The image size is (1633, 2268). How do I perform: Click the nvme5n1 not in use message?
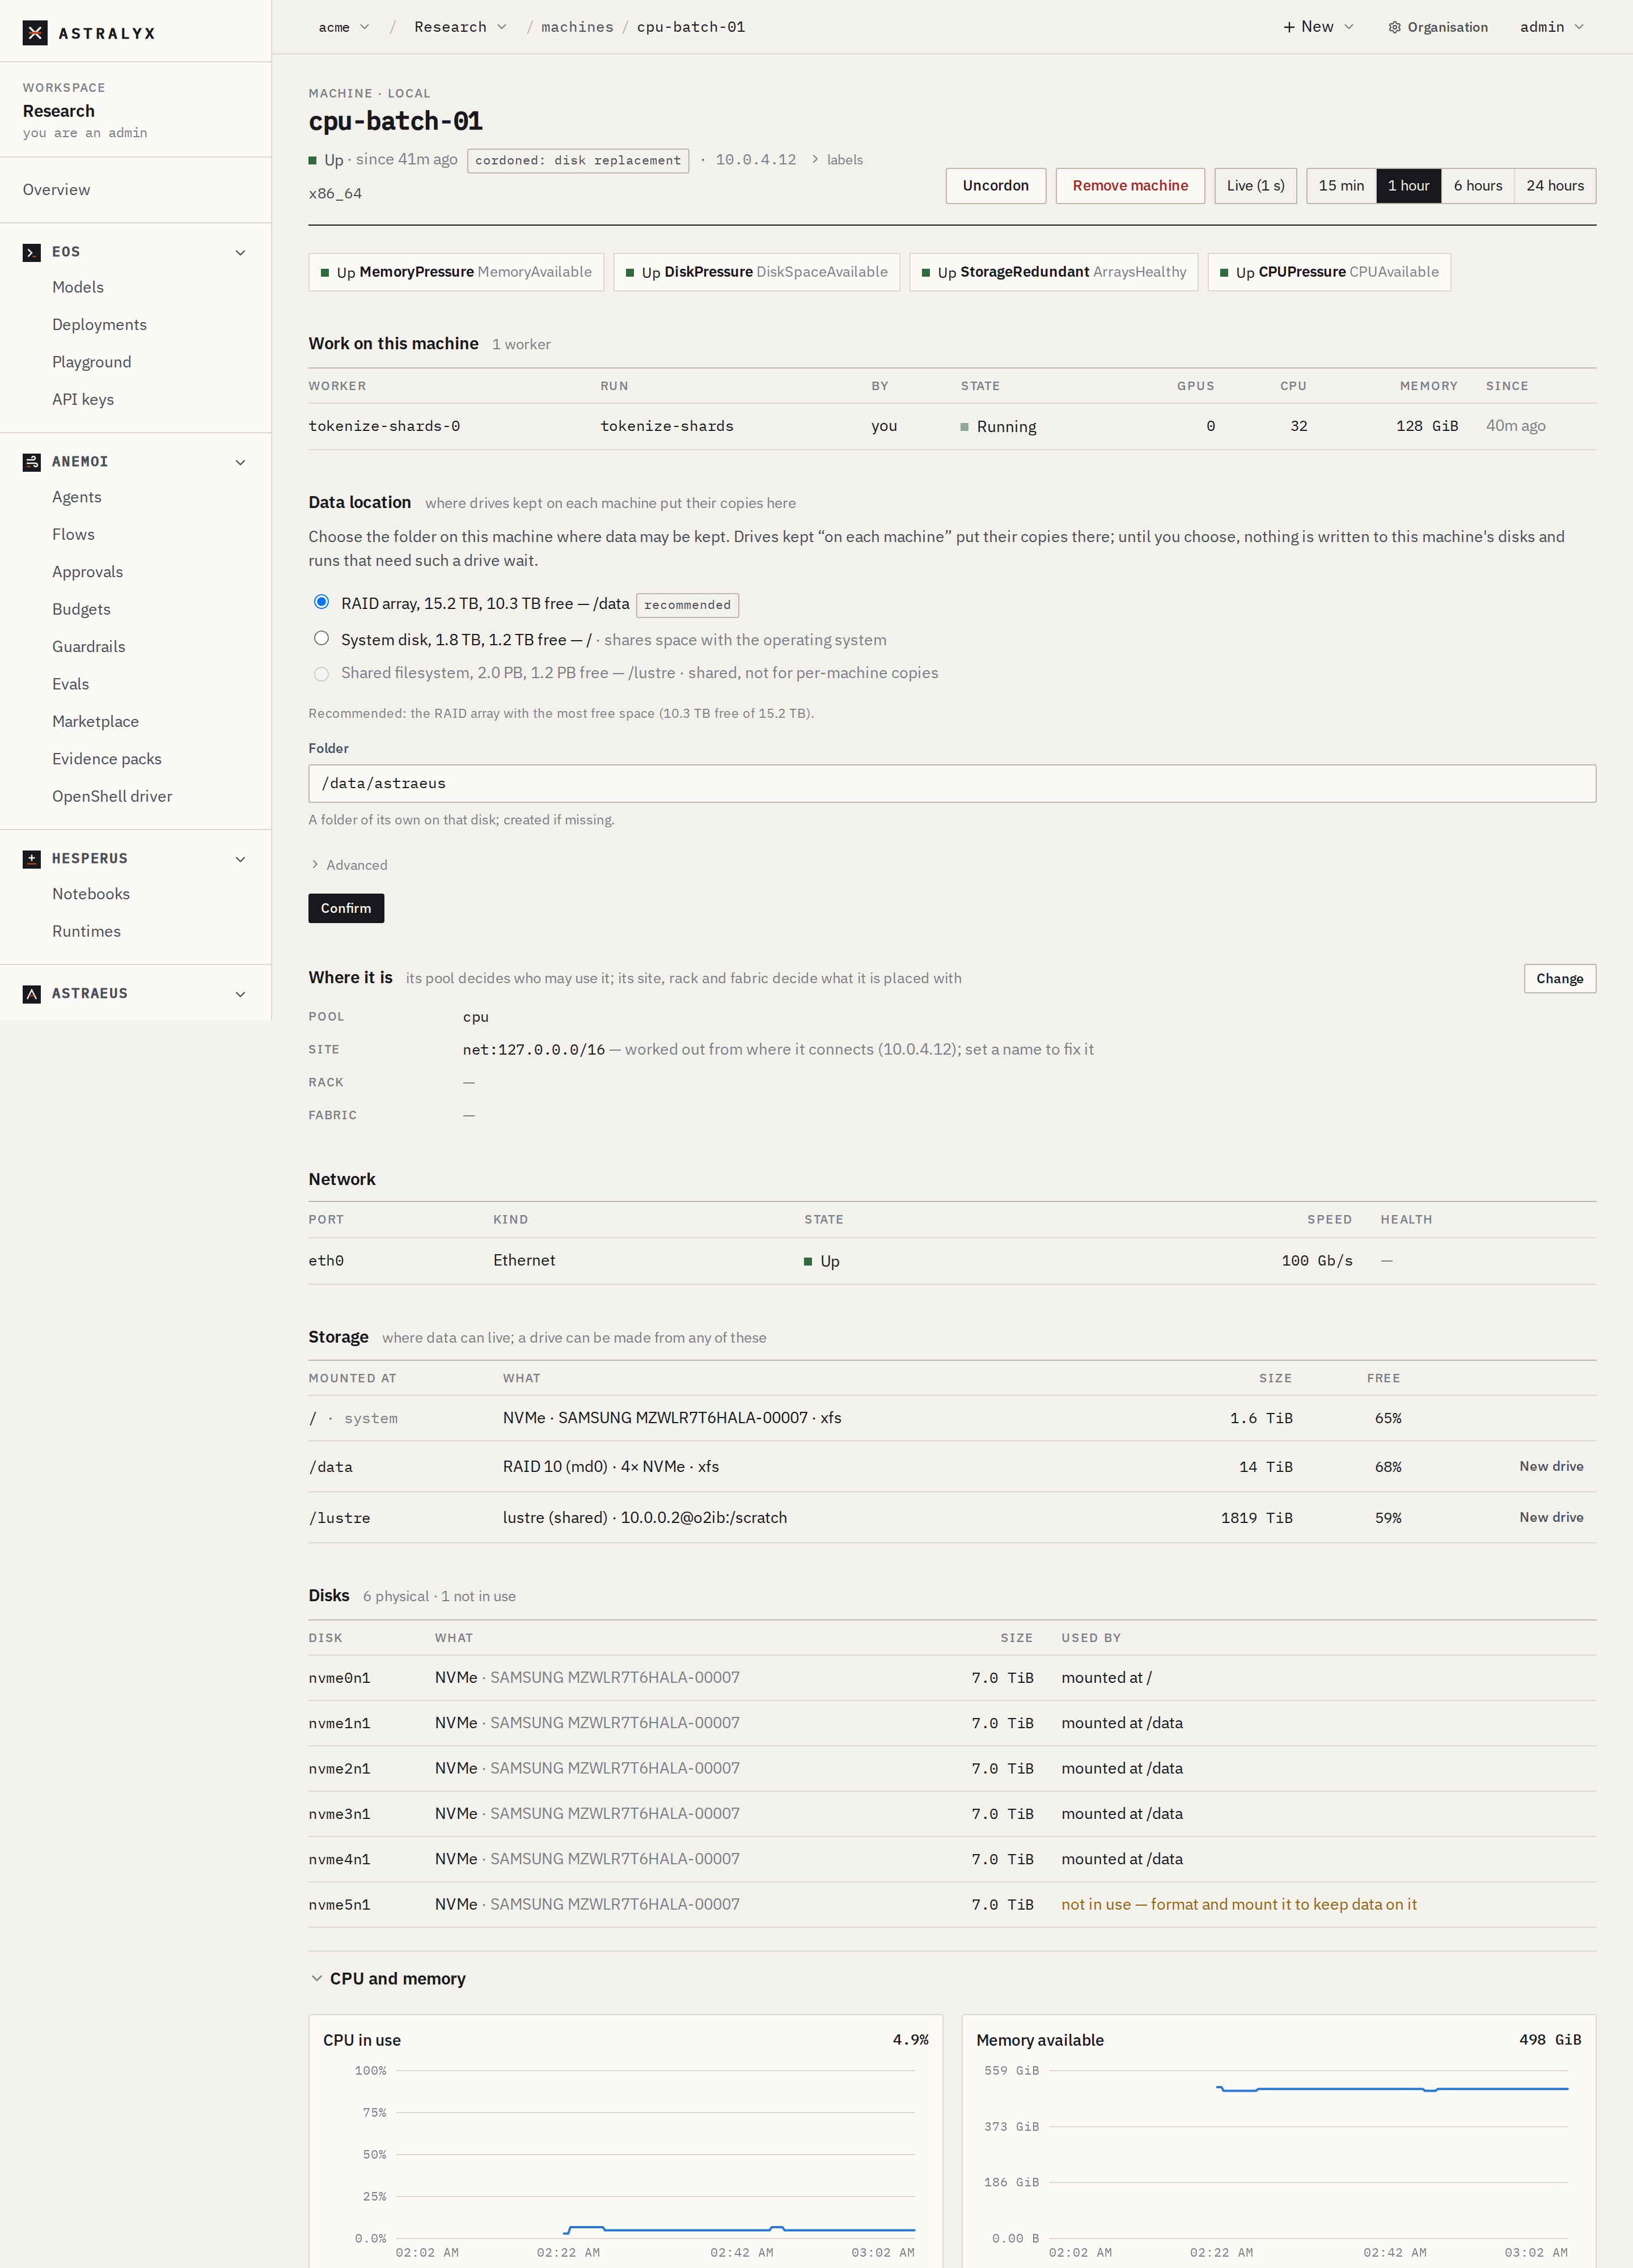[1239, 1904]
